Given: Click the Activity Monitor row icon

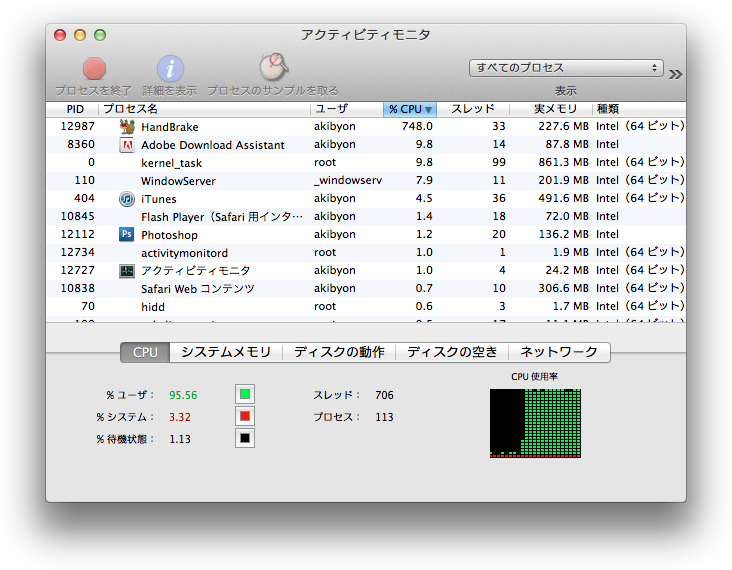Looking at the screenshot, I should [127, 271].
